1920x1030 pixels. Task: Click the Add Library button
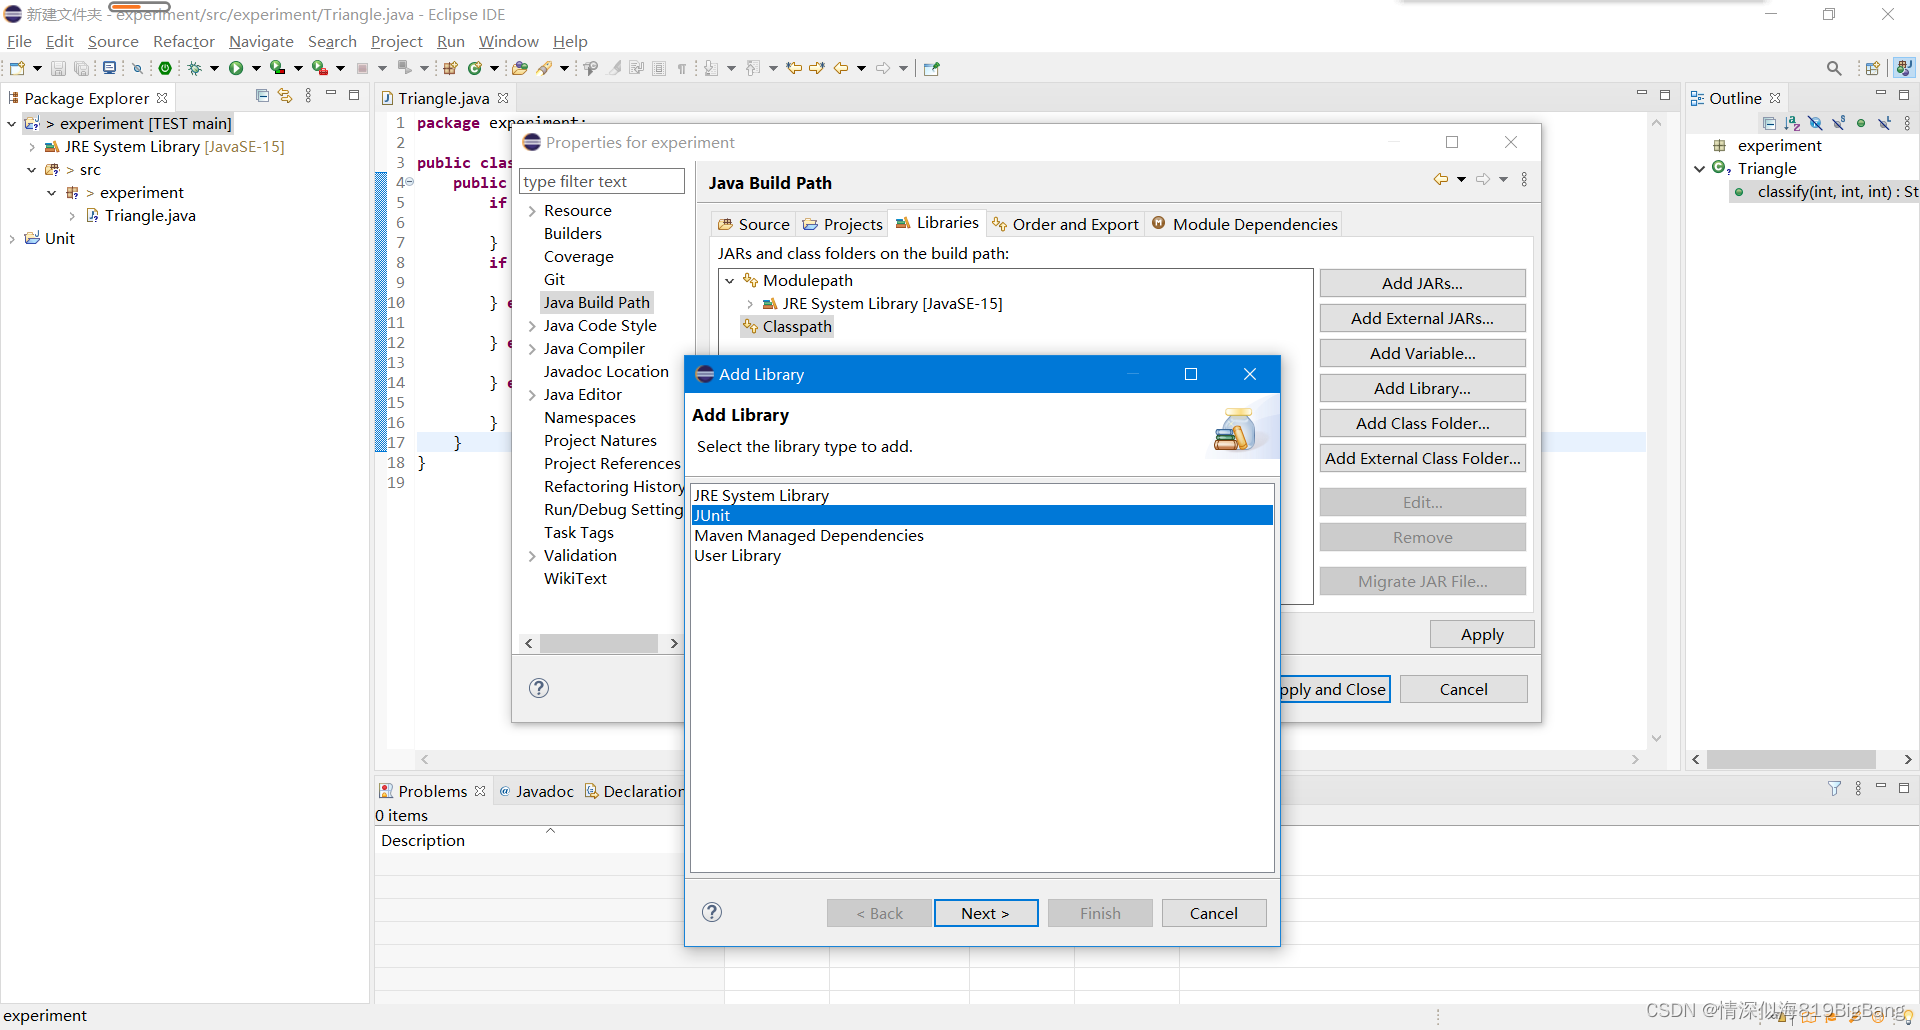click(1422, 388)
